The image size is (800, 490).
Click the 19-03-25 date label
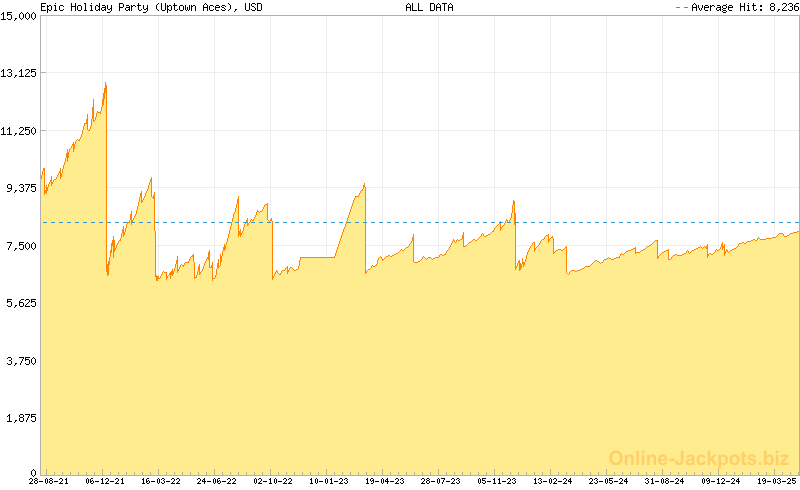point(775,481)
